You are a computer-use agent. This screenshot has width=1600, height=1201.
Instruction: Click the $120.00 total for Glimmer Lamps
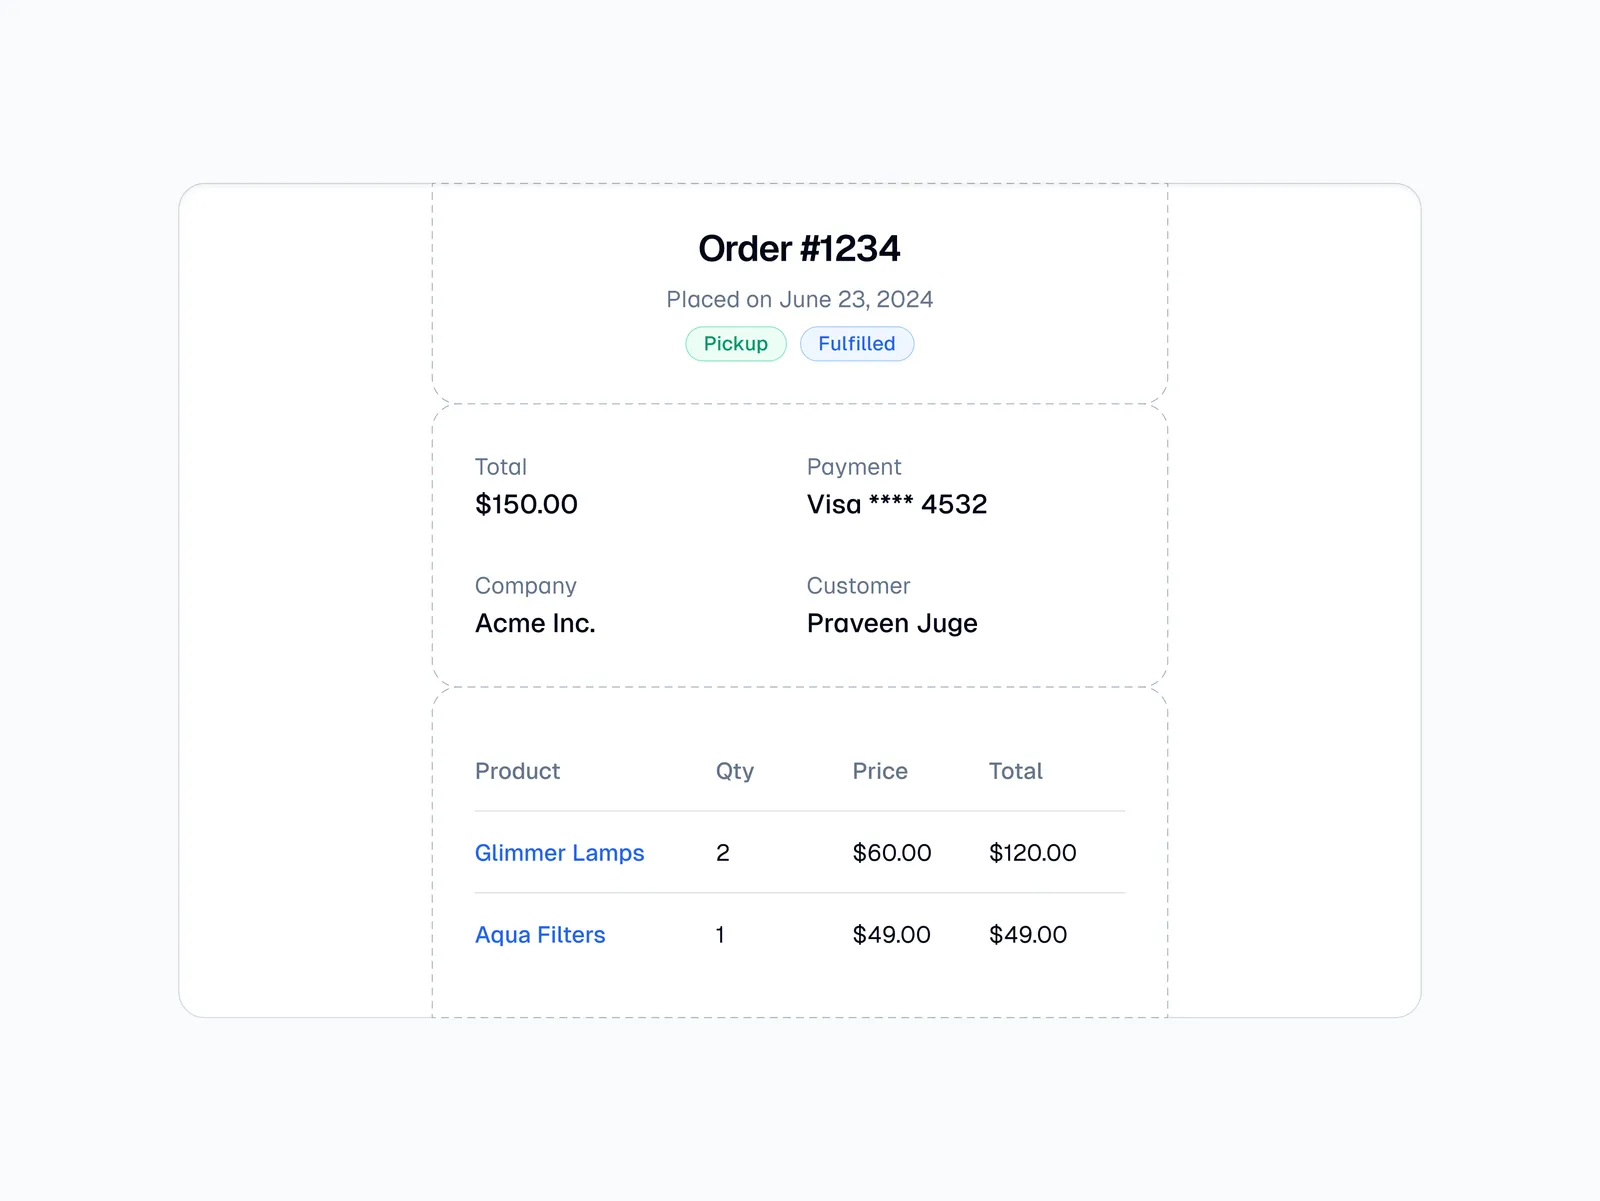click(x=1032, y=853)
